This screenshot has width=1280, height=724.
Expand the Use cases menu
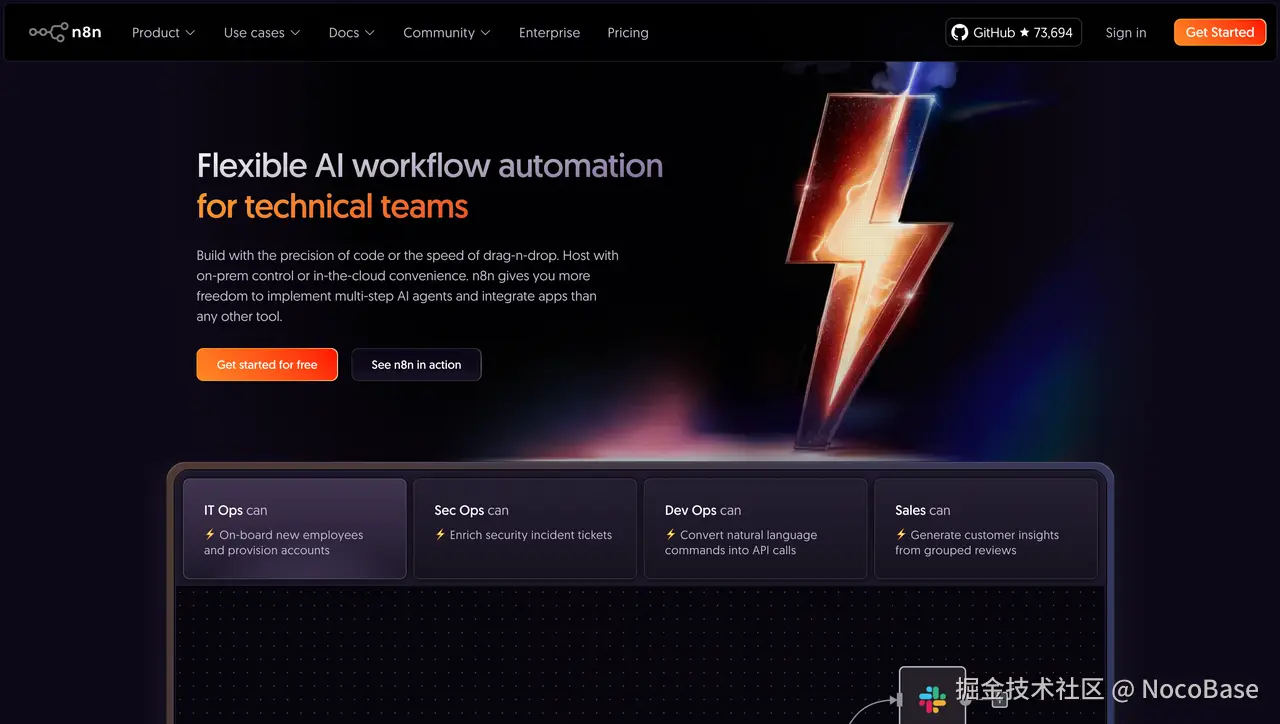coord(262,32)
